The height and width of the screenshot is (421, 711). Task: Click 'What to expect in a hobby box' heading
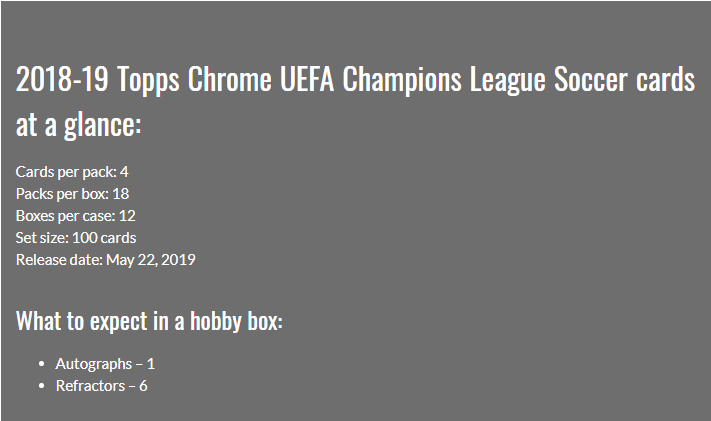(x=149, y=322)
